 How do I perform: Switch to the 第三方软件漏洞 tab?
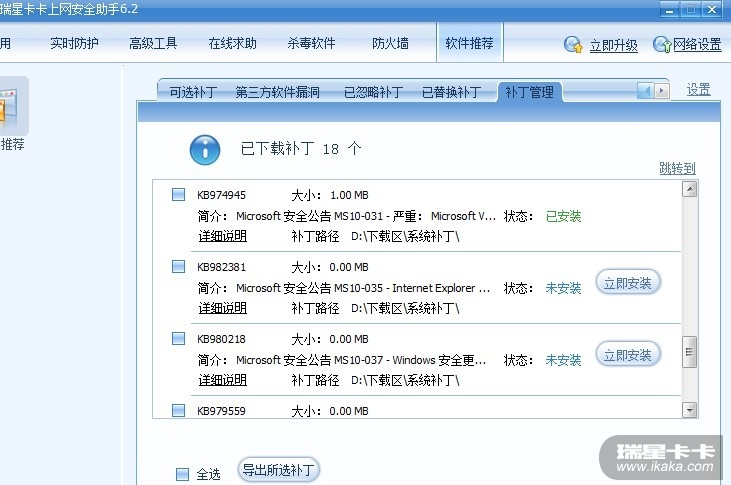click(x=278, y=92)
